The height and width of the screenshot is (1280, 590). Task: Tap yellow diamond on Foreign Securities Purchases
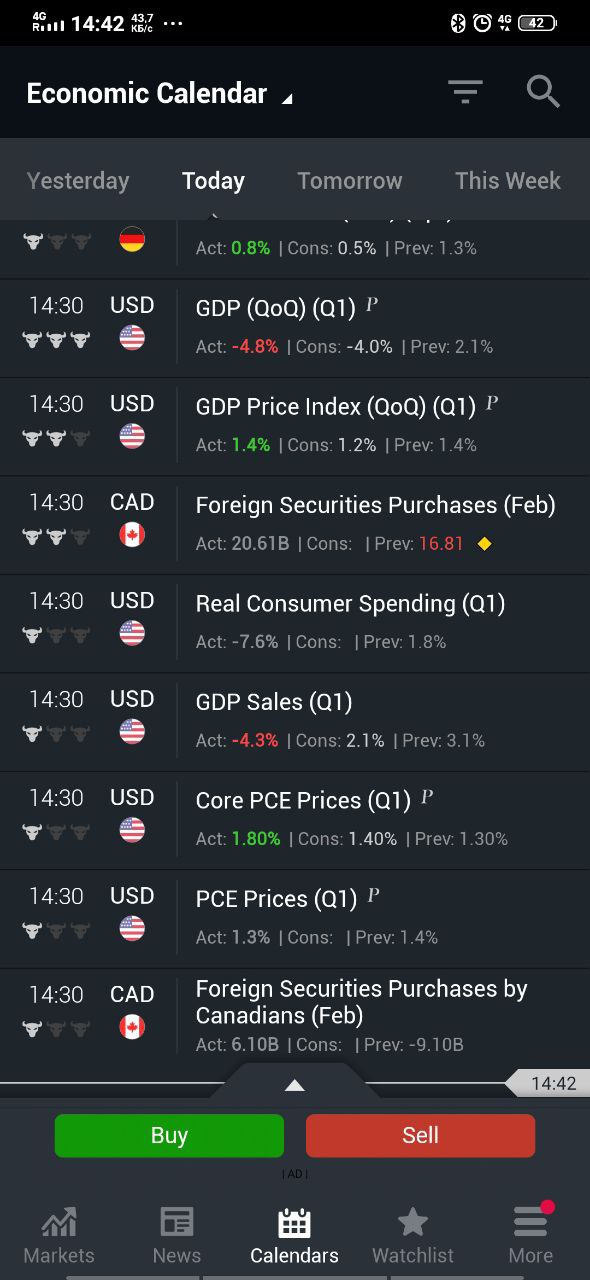pyautogui.click(x=485, y=544)
